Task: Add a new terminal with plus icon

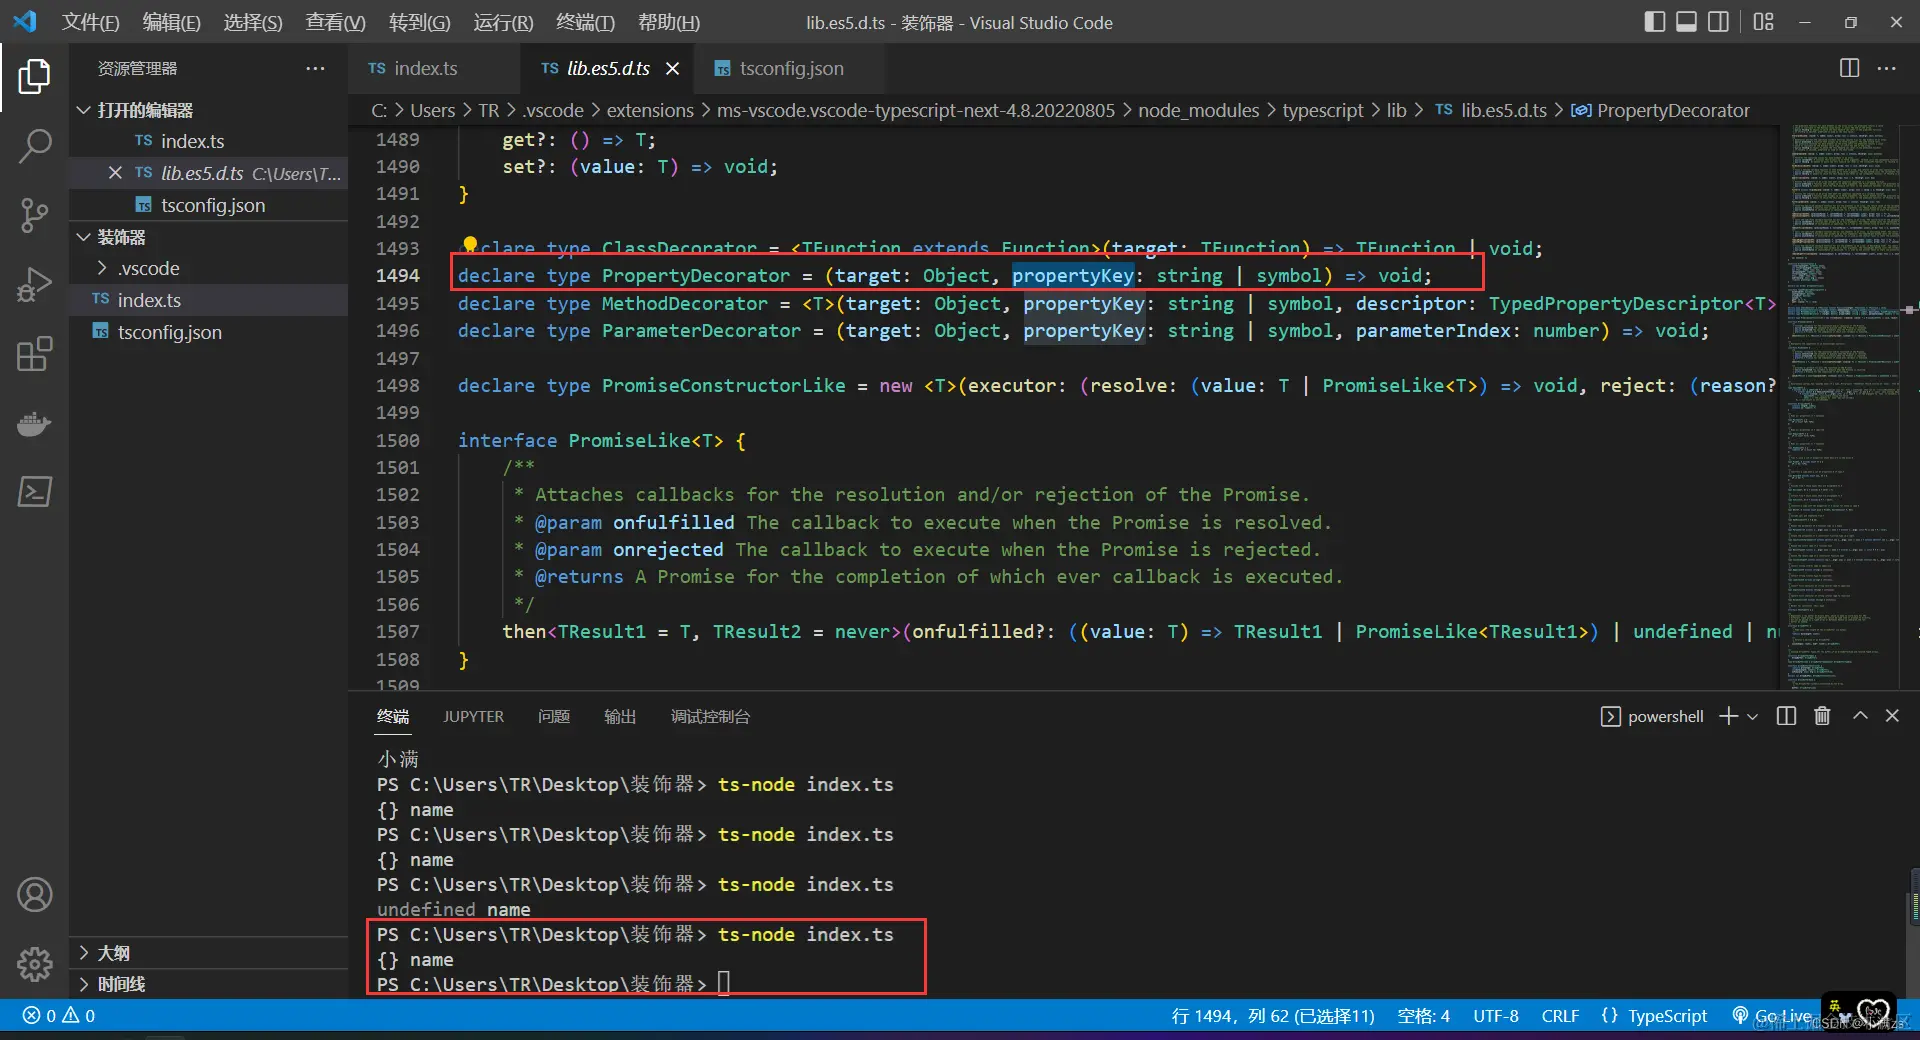Action: [1728, 716]
